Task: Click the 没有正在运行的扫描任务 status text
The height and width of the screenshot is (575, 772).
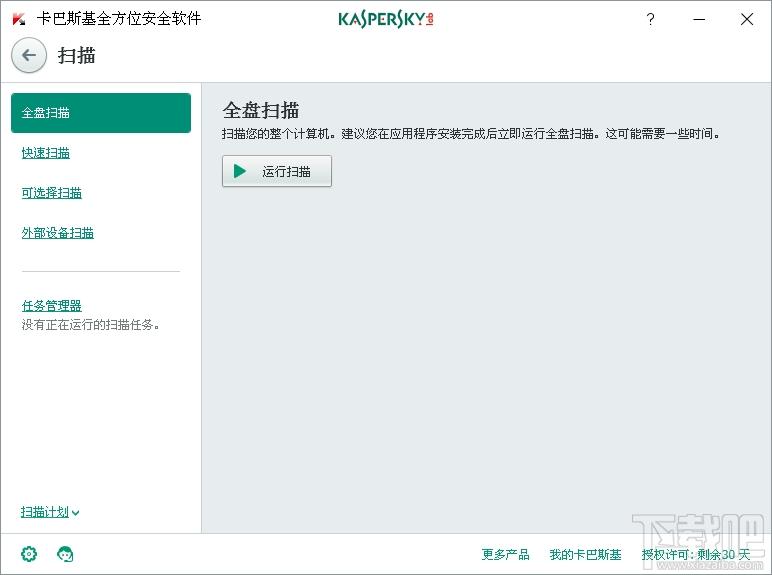Action: point(90,324)
